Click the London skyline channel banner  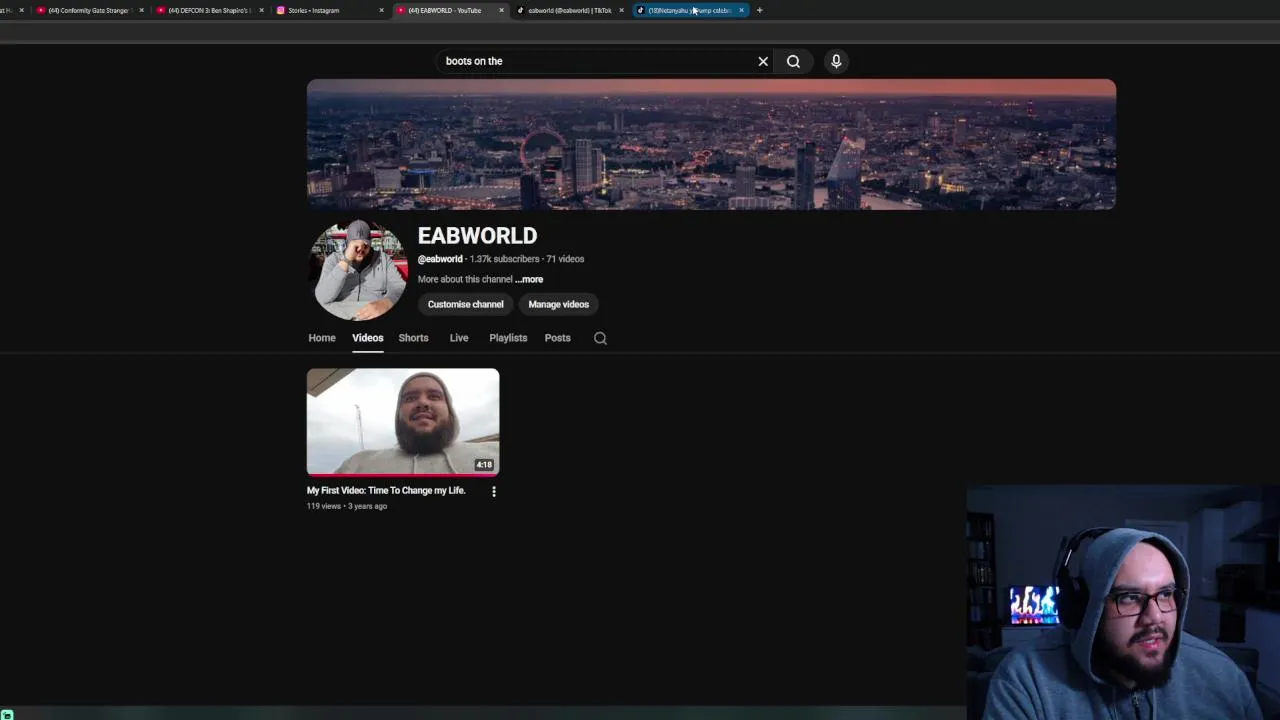point(711,144)
